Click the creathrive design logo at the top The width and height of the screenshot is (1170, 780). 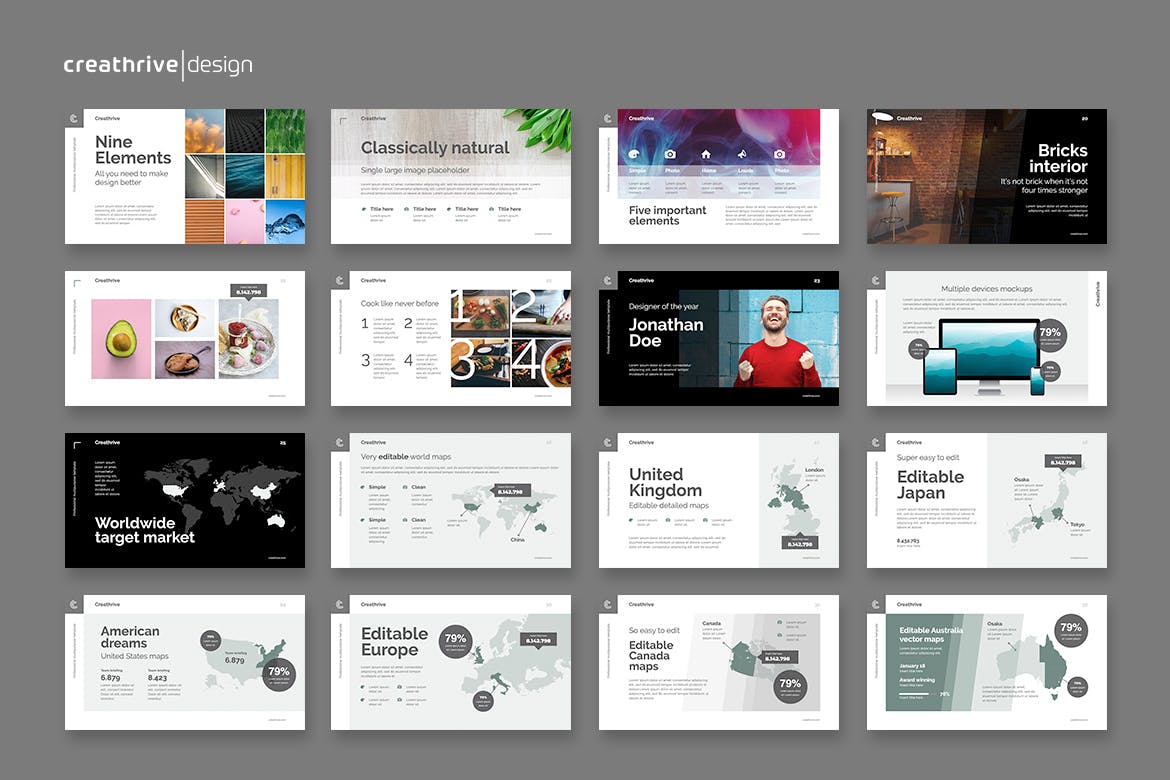(x=158, y=66)
